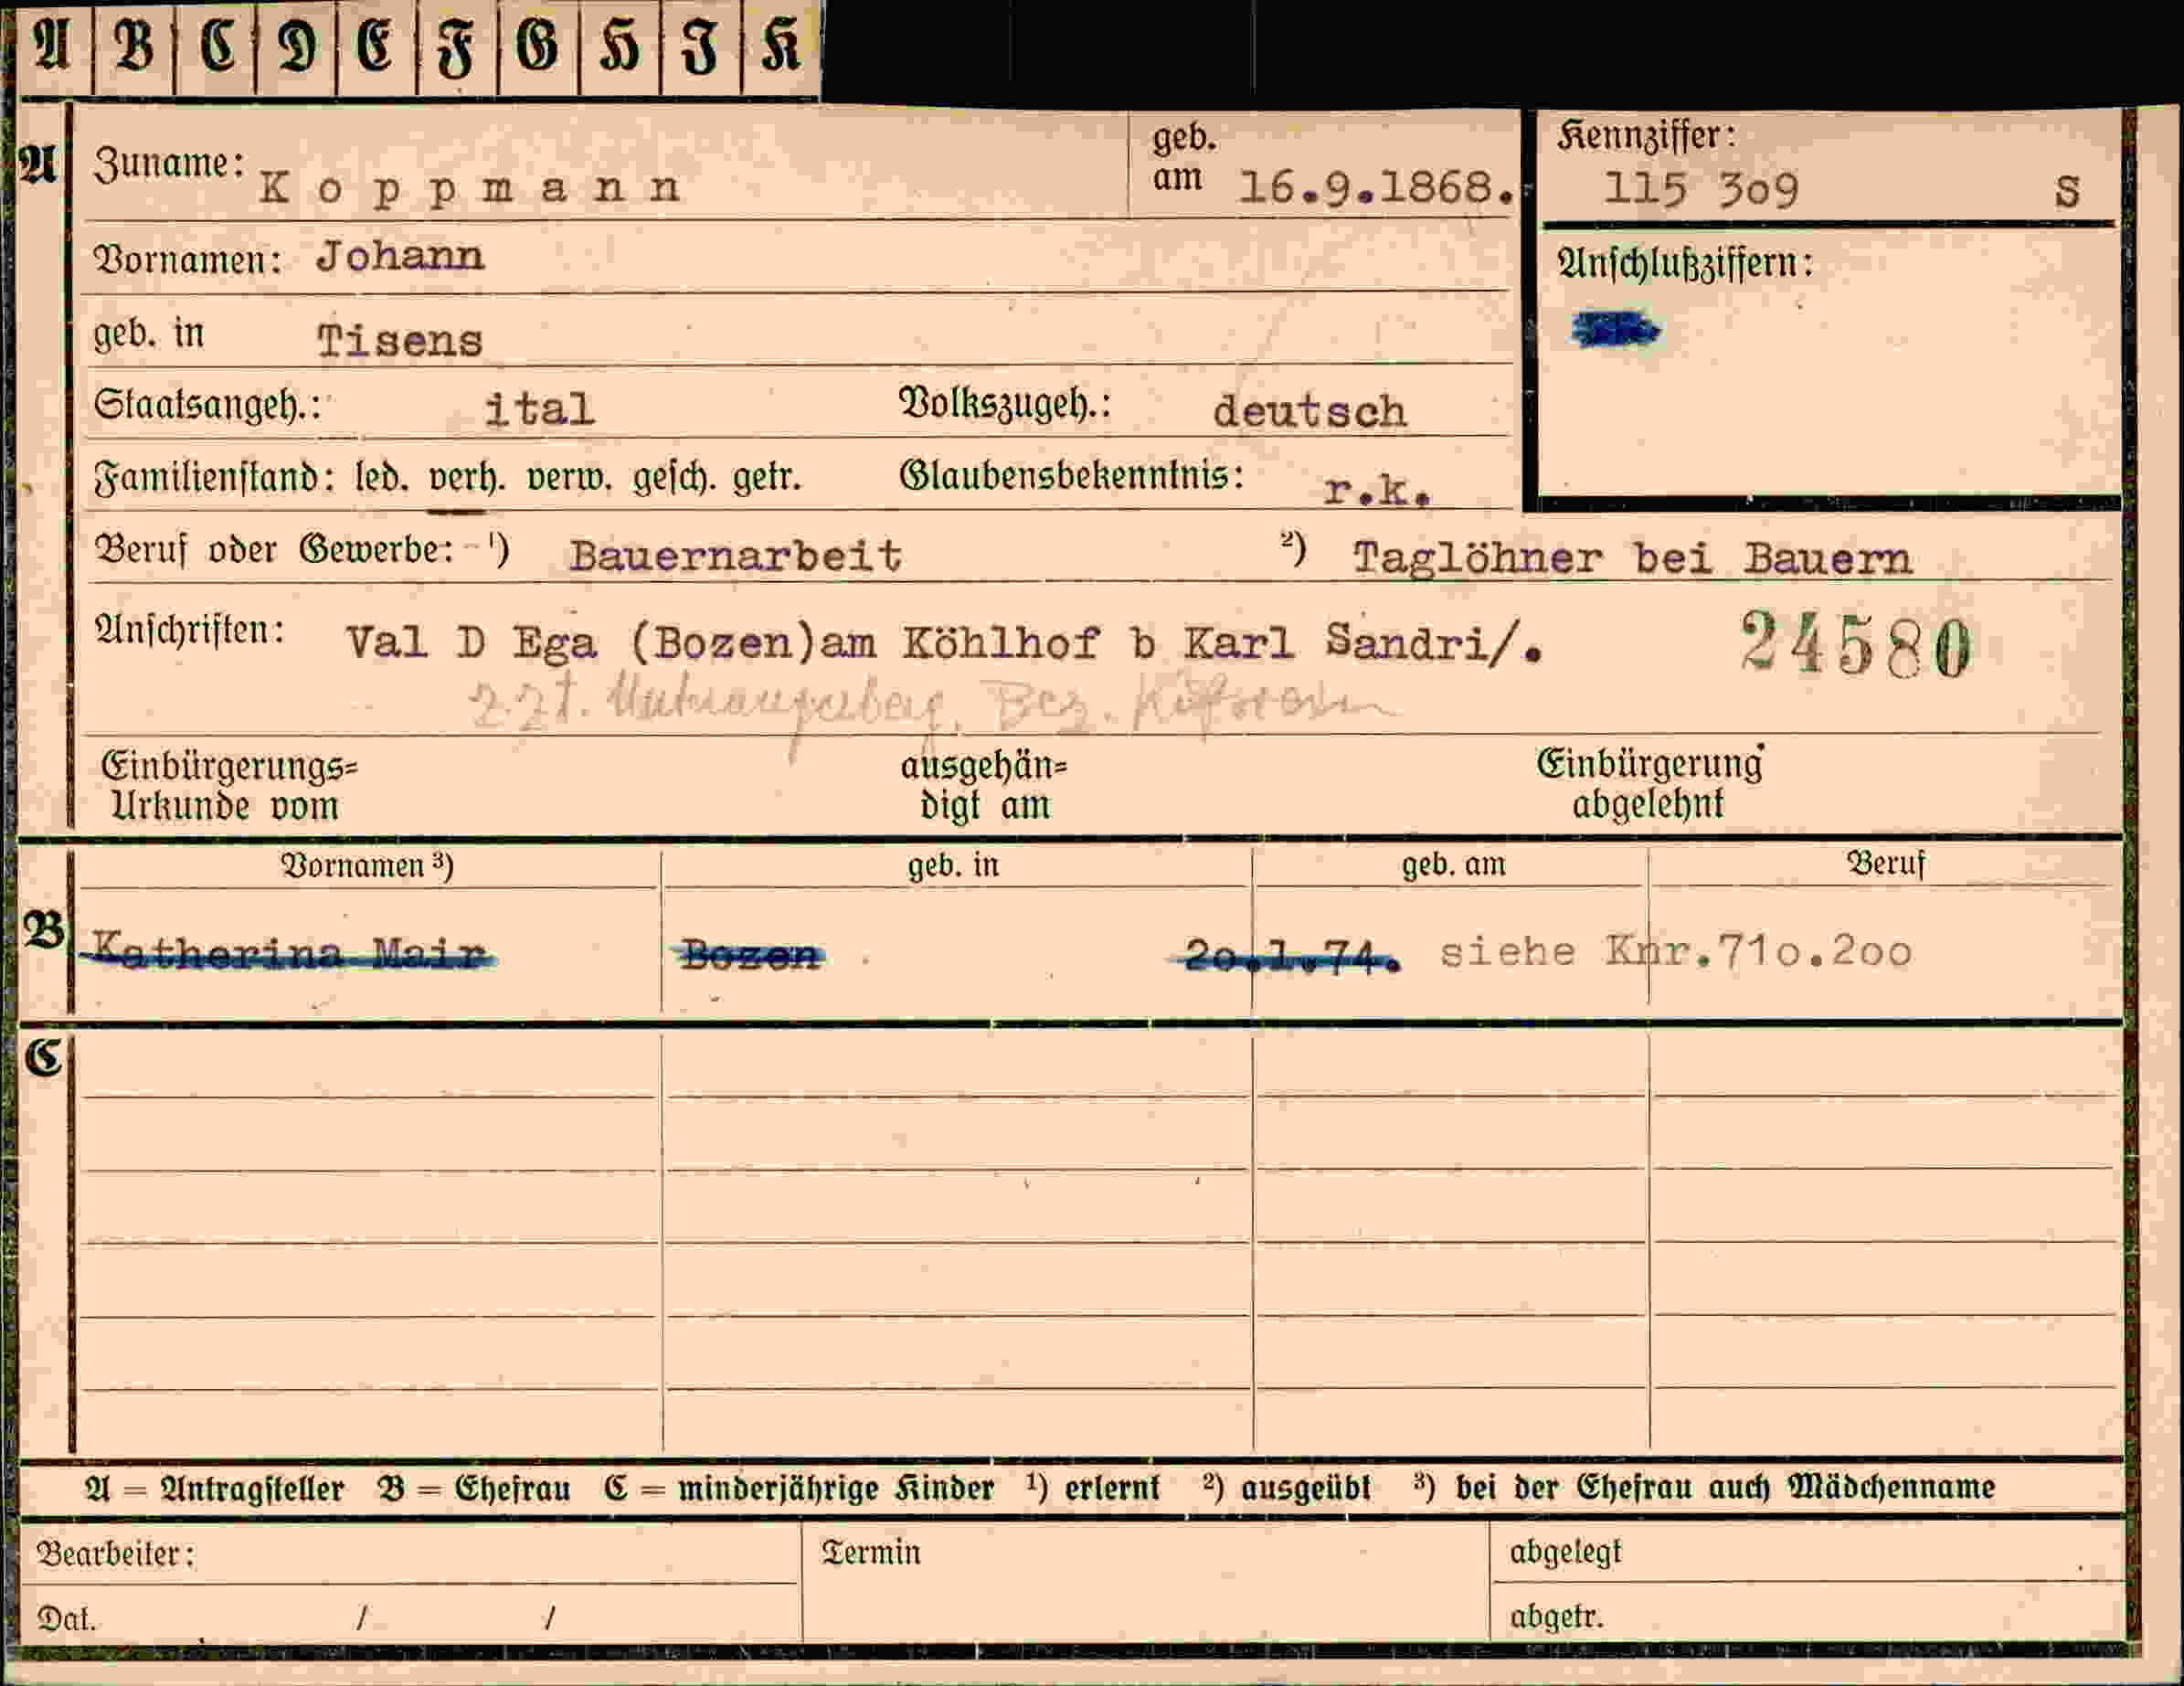Click the 'Vornamen 3)' column header
The width and height of the screenshot is (2184, 1686).
point(367,865)
